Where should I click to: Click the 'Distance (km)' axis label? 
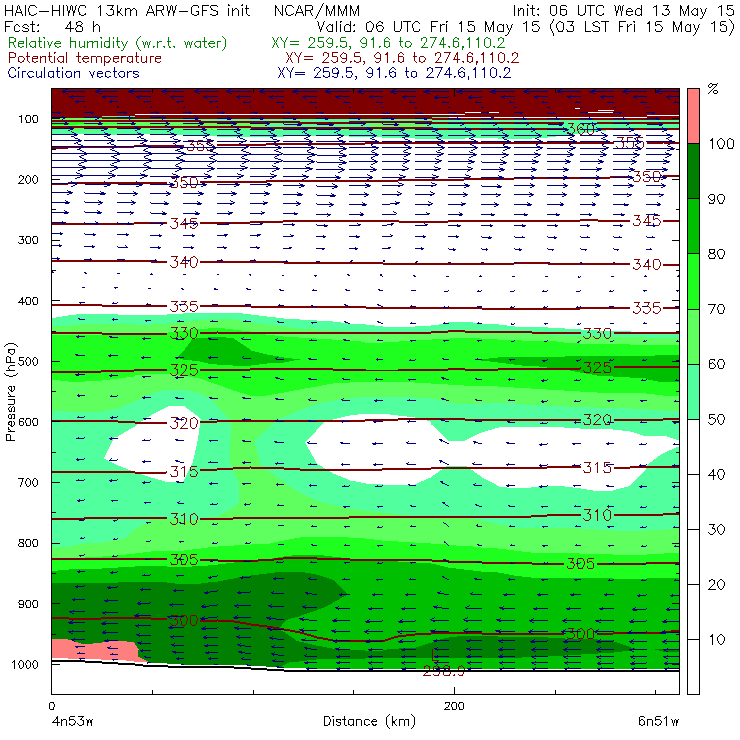click(x=369, y=721)
